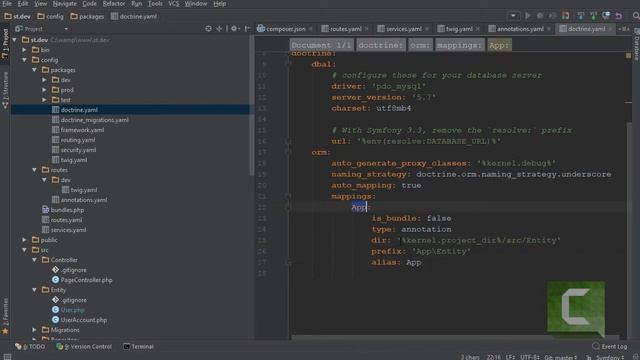Expand the bin folder
The height and width of the screenshot is (360, 640).
click(x=25, y=50)
